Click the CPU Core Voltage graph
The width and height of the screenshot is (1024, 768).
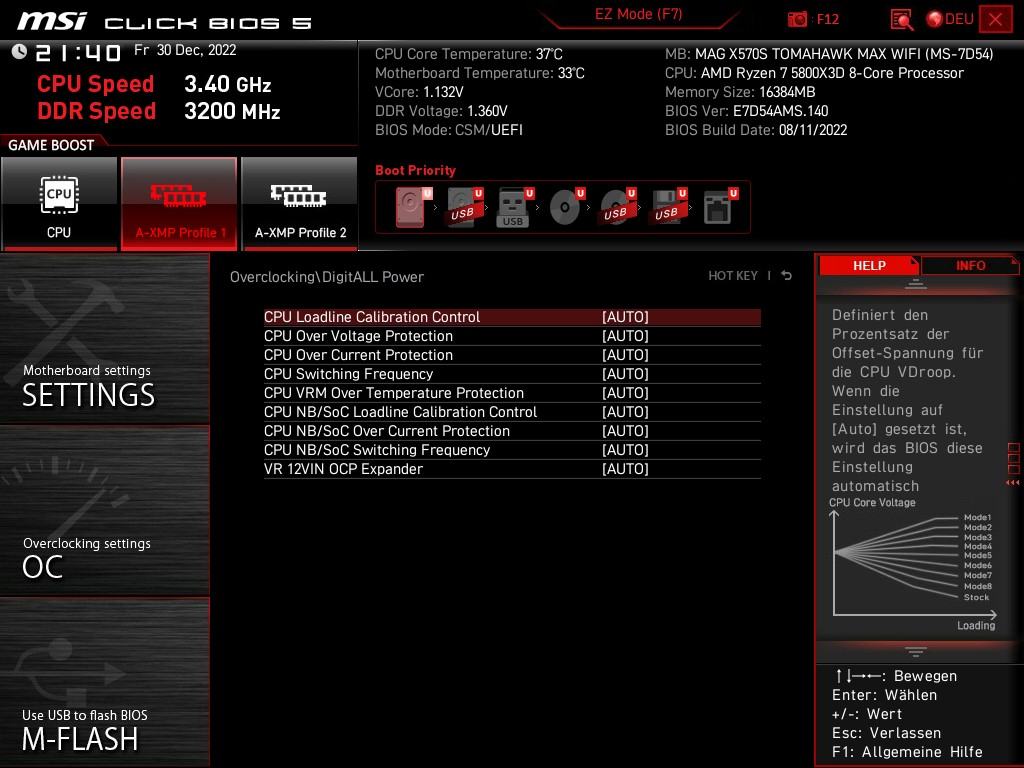(913, 564)
